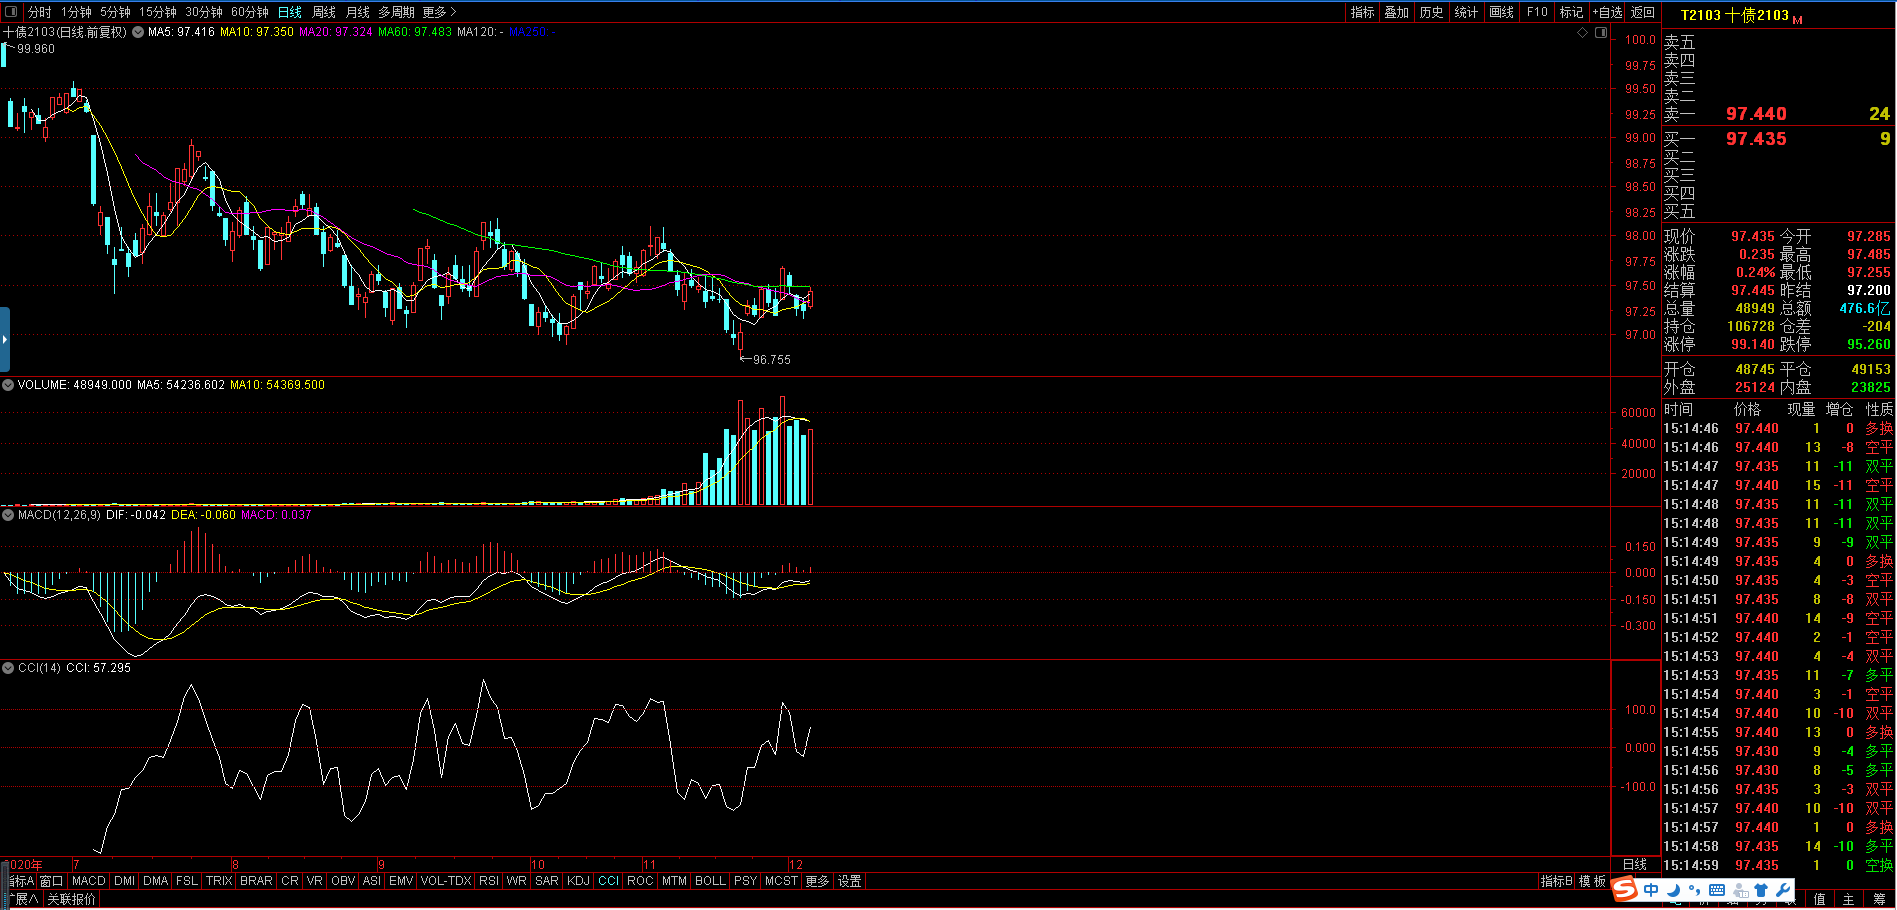Click the 99.960 high price marker
This screenshot has width=1897, height=910.
coord(36,49)
